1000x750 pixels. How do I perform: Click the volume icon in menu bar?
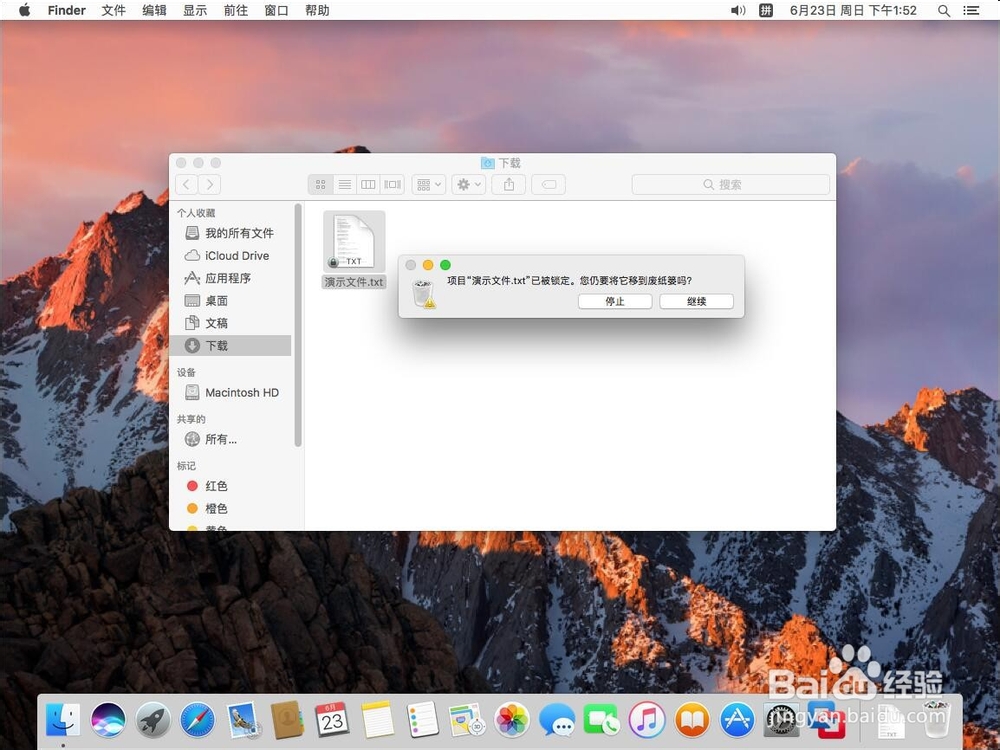click(x=738, y=10)
